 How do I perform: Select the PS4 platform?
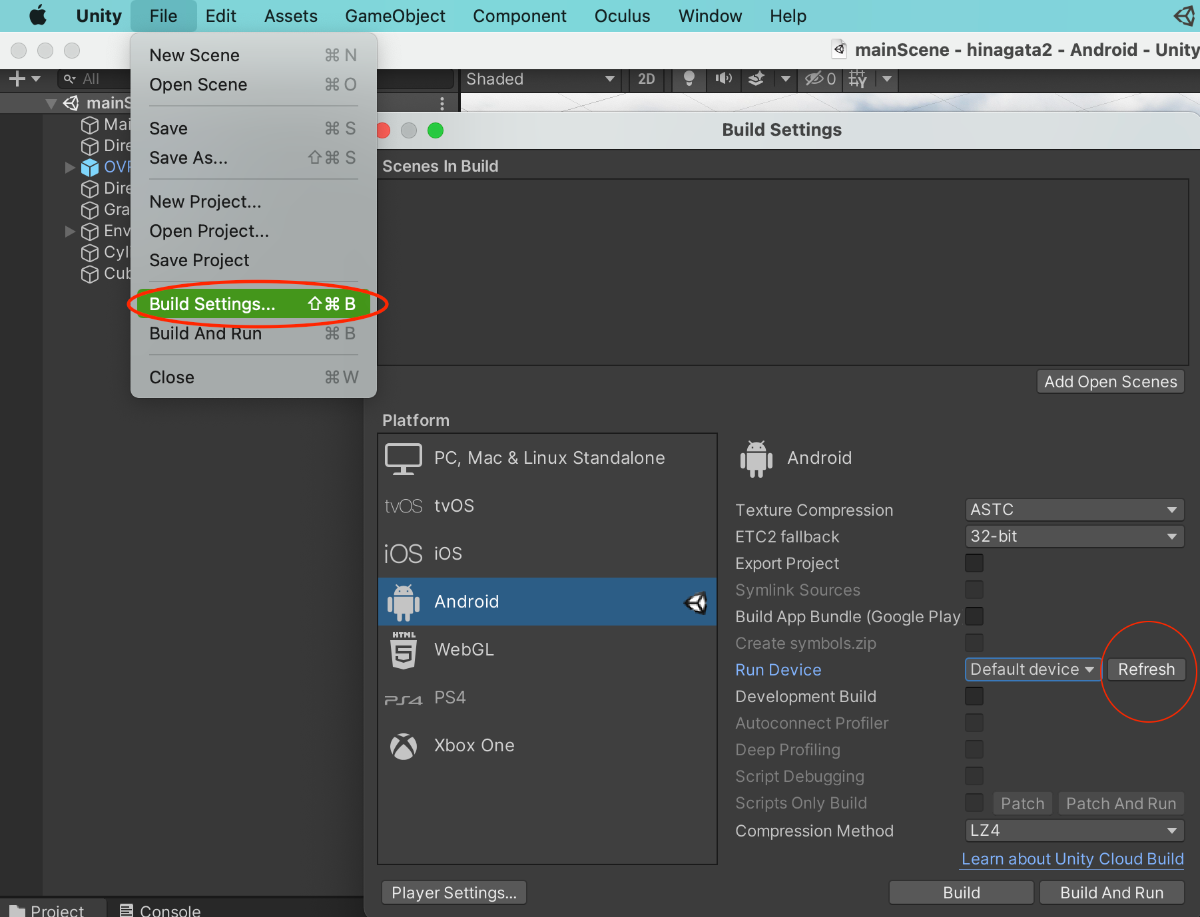tap(547, 698)
